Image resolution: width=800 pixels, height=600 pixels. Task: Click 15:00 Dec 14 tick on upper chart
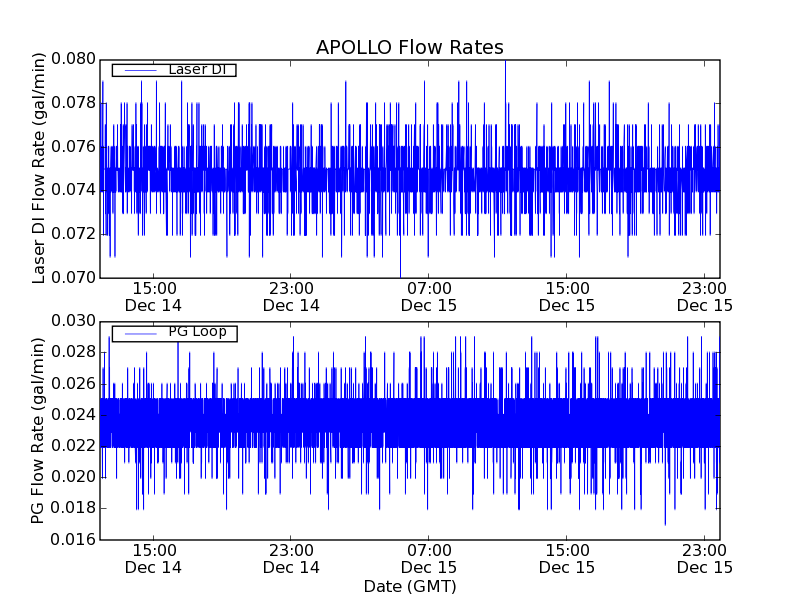(x=153, y=296)
